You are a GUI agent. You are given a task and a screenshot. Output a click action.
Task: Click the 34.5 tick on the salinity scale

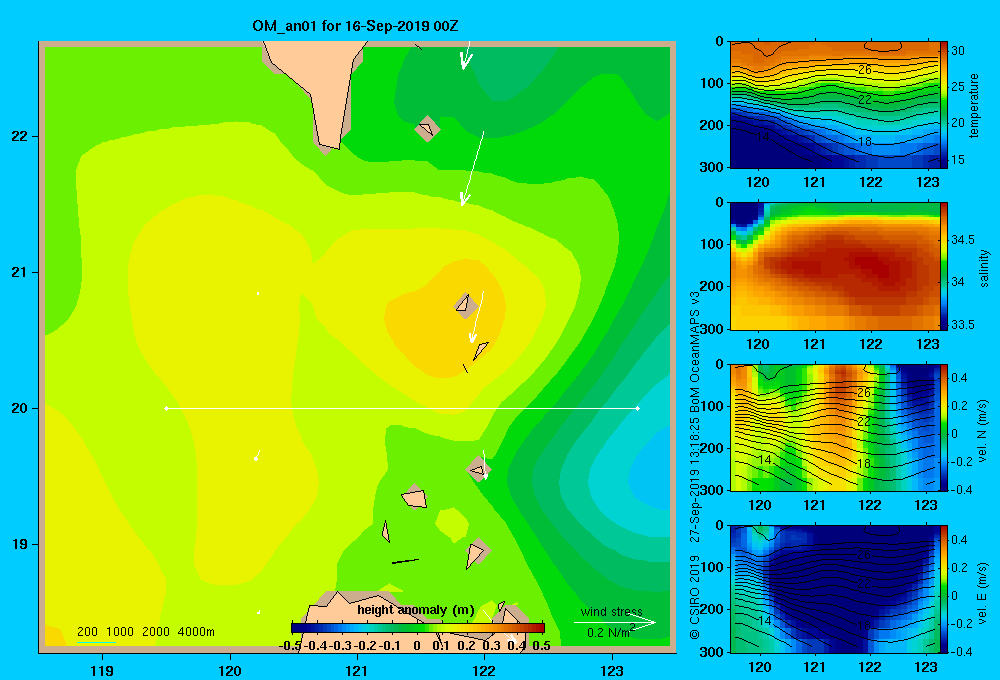point(962,240)
